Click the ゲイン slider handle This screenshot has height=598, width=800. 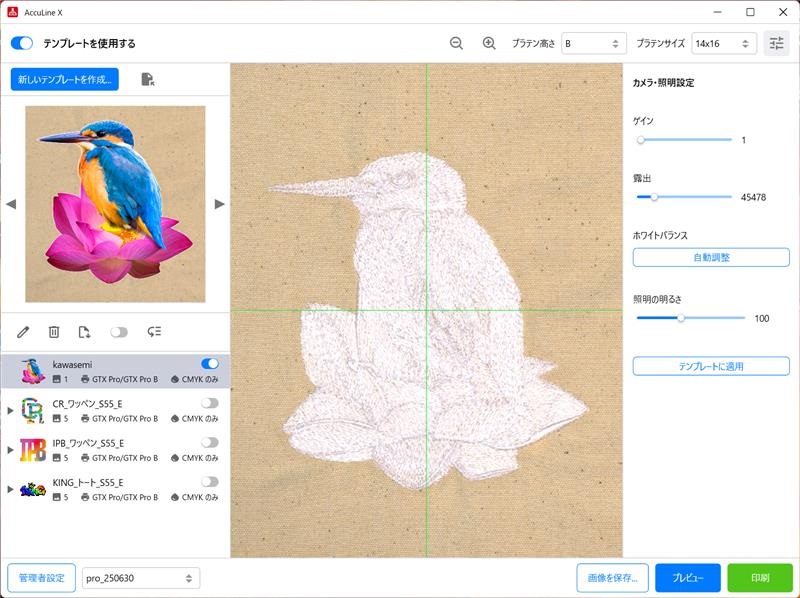tap(641, 140)
